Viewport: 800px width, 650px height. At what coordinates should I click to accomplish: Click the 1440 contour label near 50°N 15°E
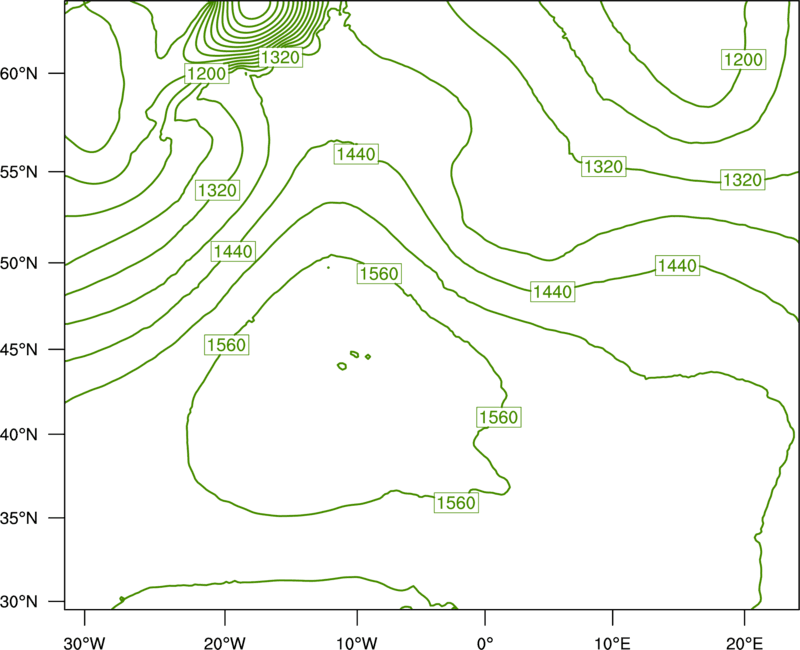(678, 266)
